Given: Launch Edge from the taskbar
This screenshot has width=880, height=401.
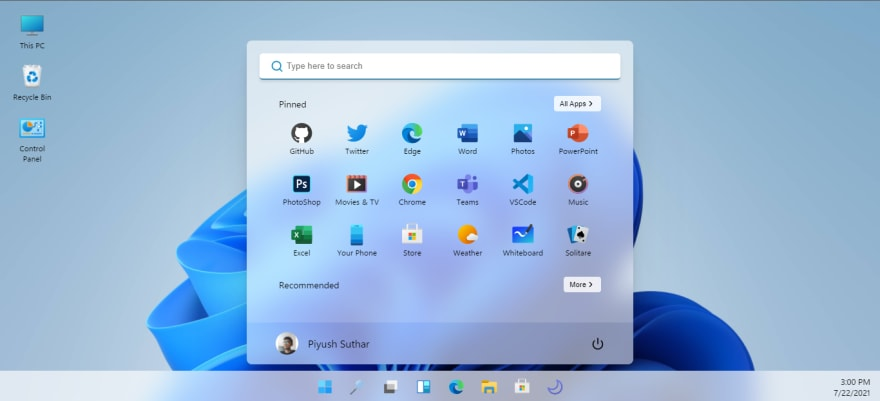Looking at the screenshot, I should point(456,386).
